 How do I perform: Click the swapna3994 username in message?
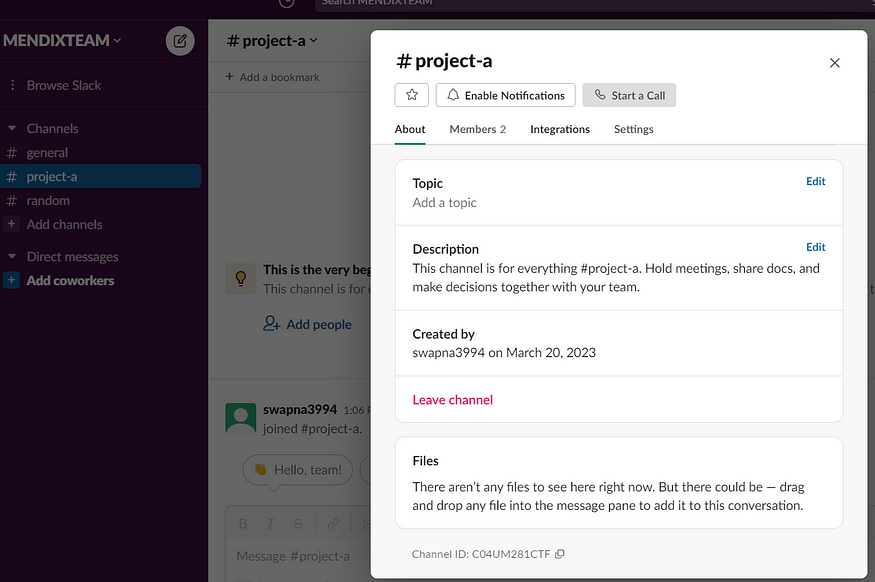[x=300, y=410]
